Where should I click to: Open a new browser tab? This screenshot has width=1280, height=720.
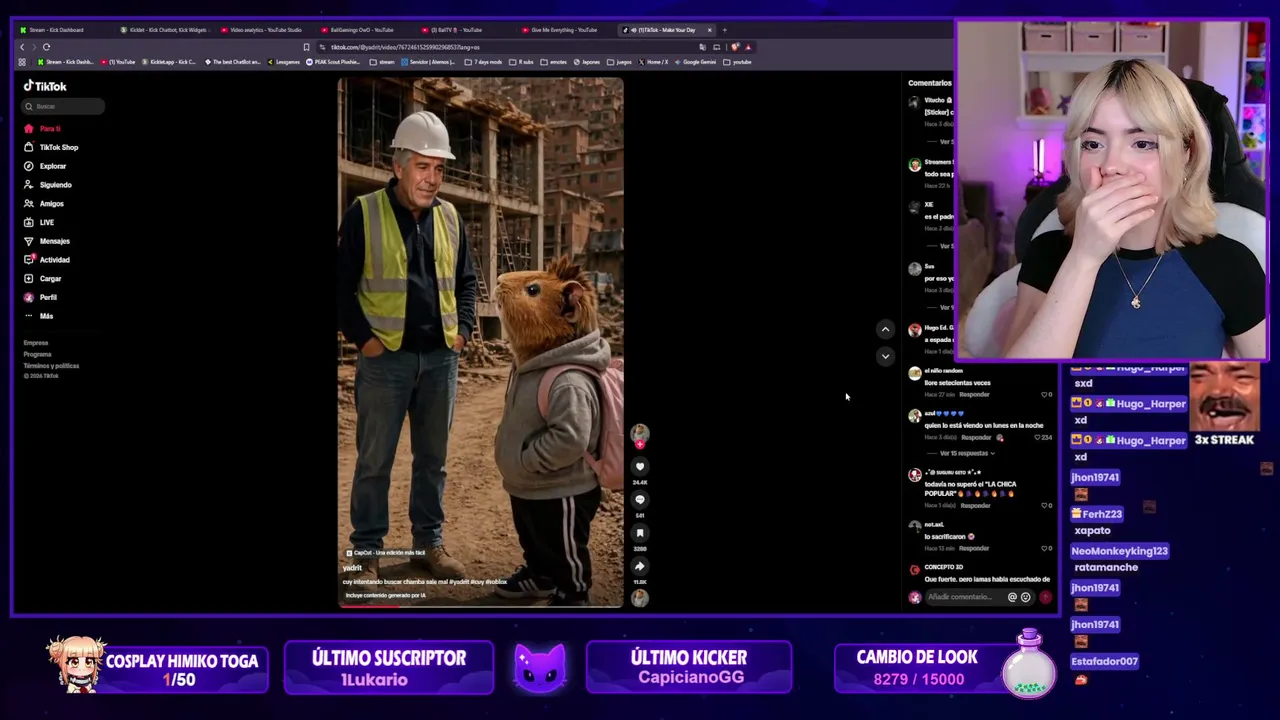click(x=724, y=30)
